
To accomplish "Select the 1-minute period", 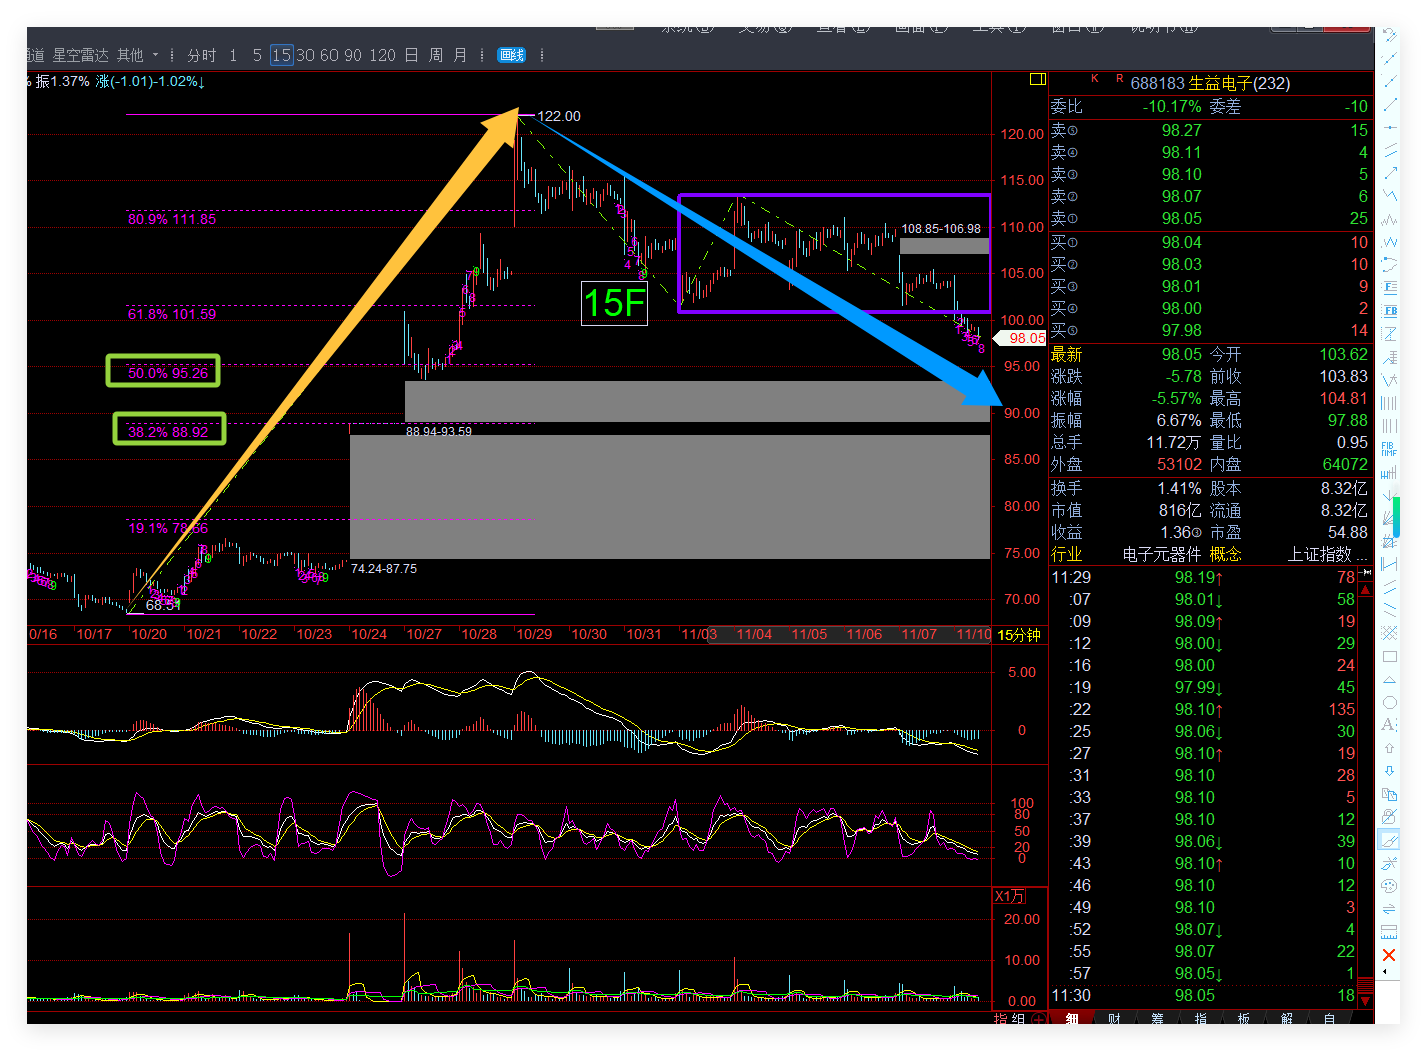I will pyautogui.click(x=233, y=55).
